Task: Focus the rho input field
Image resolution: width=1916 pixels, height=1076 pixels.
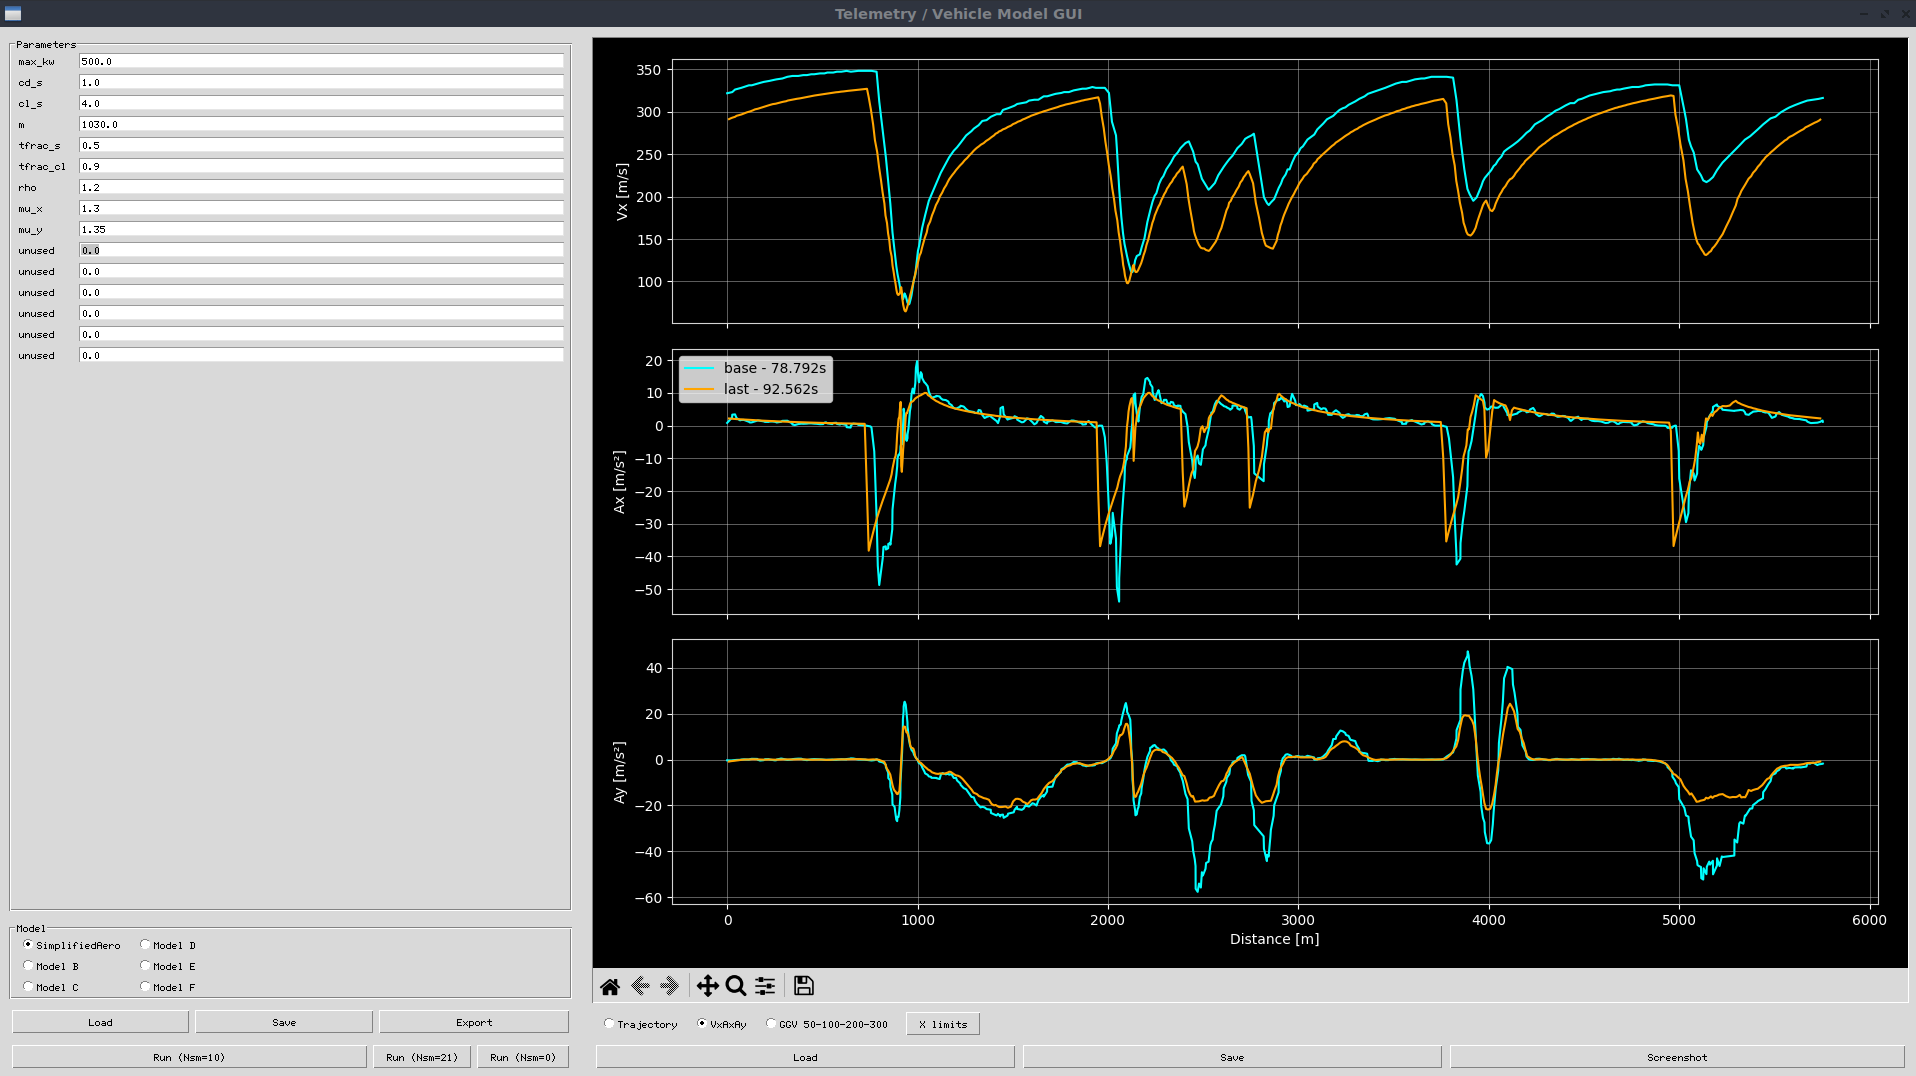Action: click(321, 187)
